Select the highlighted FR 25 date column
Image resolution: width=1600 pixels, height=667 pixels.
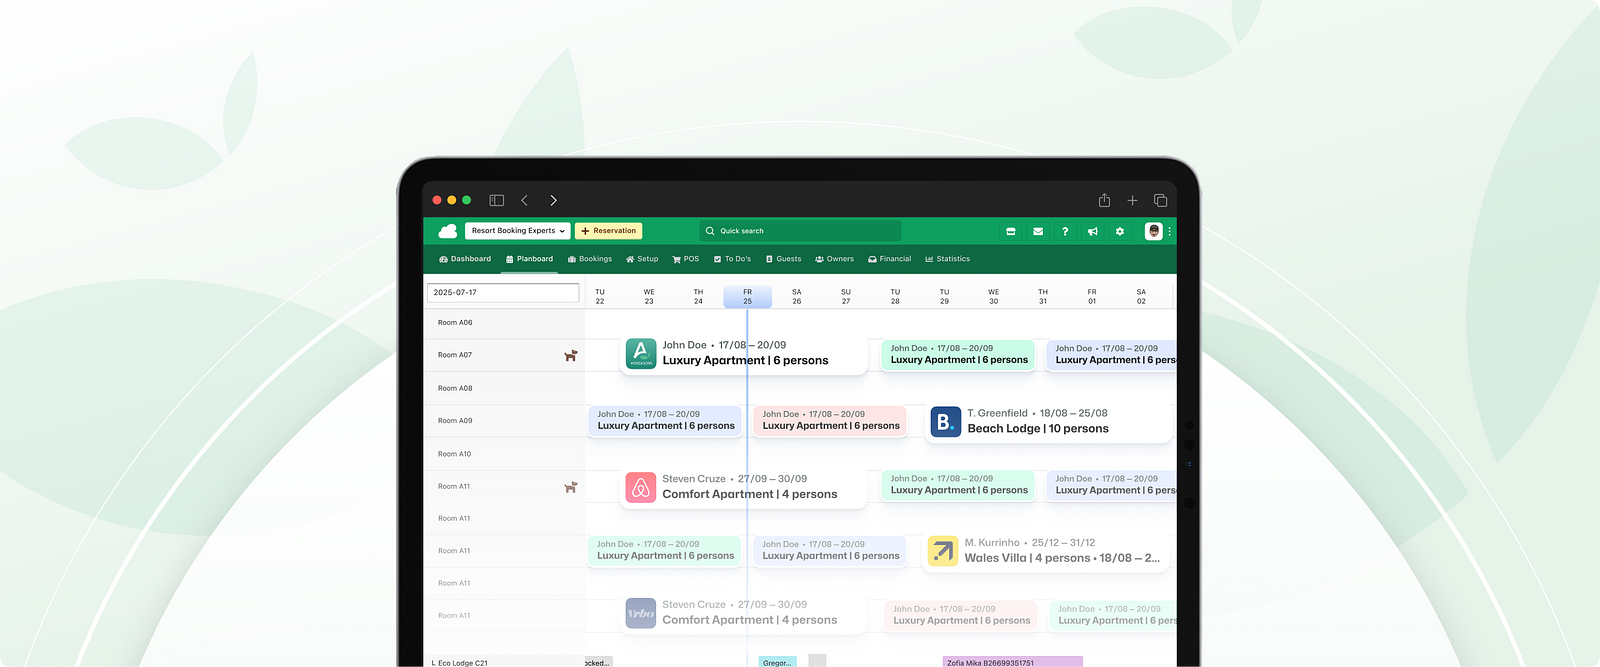click(747, 297)
